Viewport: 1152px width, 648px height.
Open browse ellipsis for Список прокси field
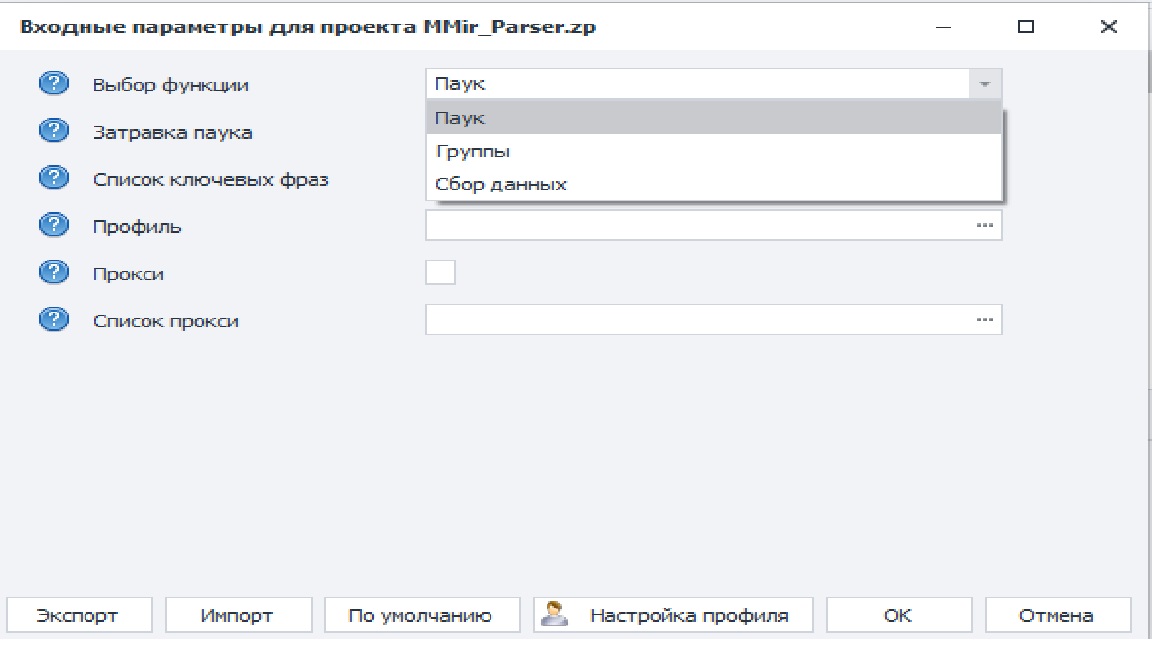pos(985,320)
